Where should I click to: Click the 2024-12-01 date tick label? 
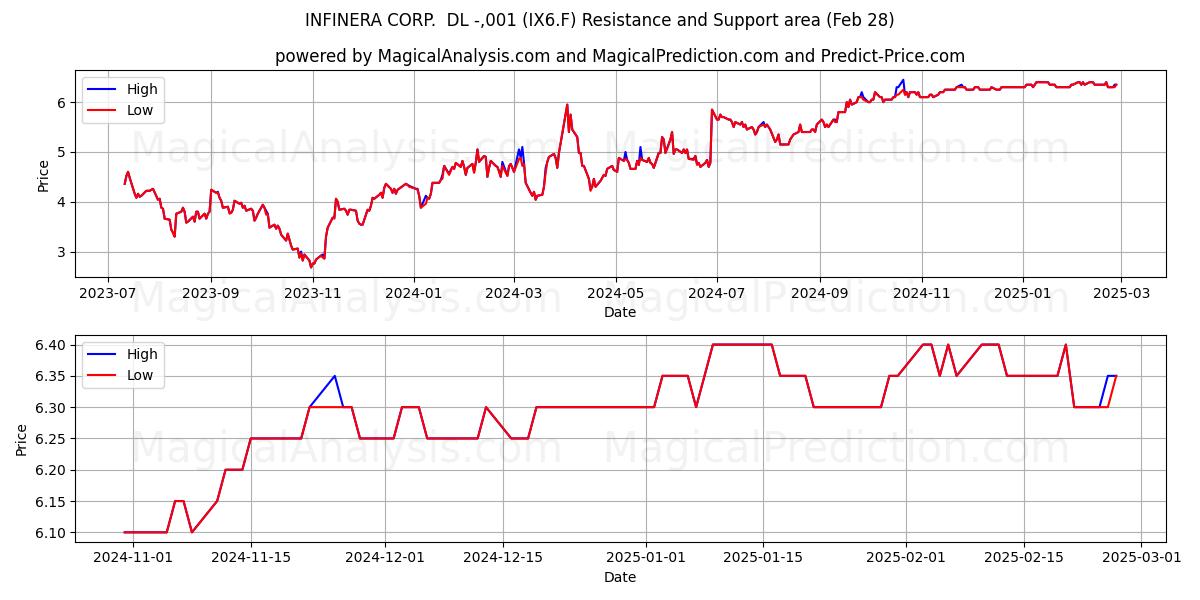tap(385, 559)
